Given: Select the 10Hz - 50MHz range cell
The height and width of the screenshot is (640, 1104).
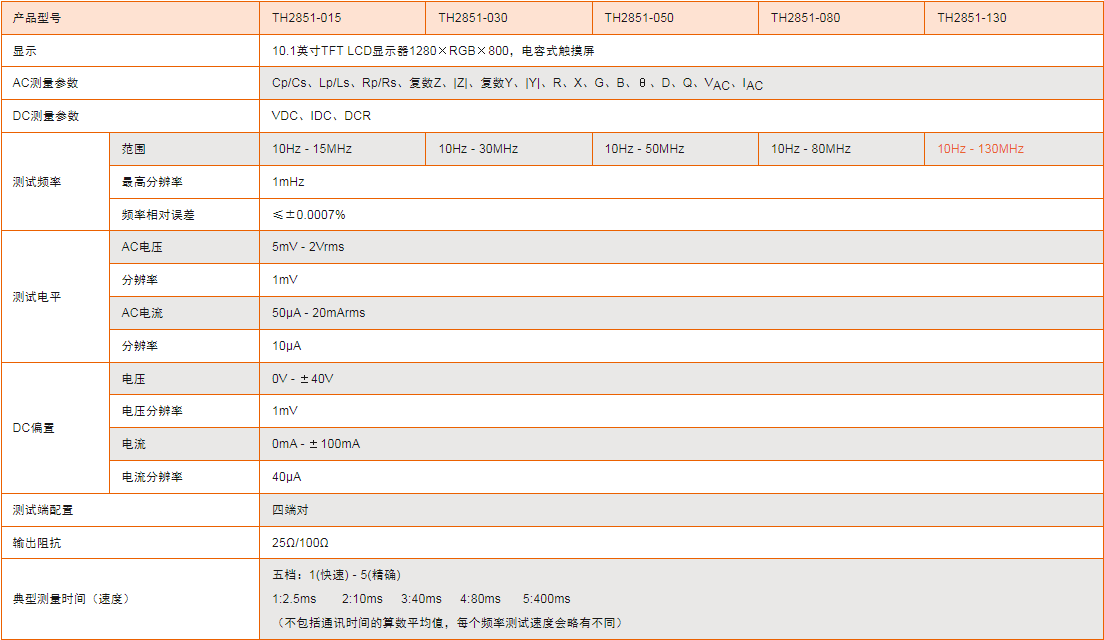Looking at the screenshot, I should pos(644,149).
